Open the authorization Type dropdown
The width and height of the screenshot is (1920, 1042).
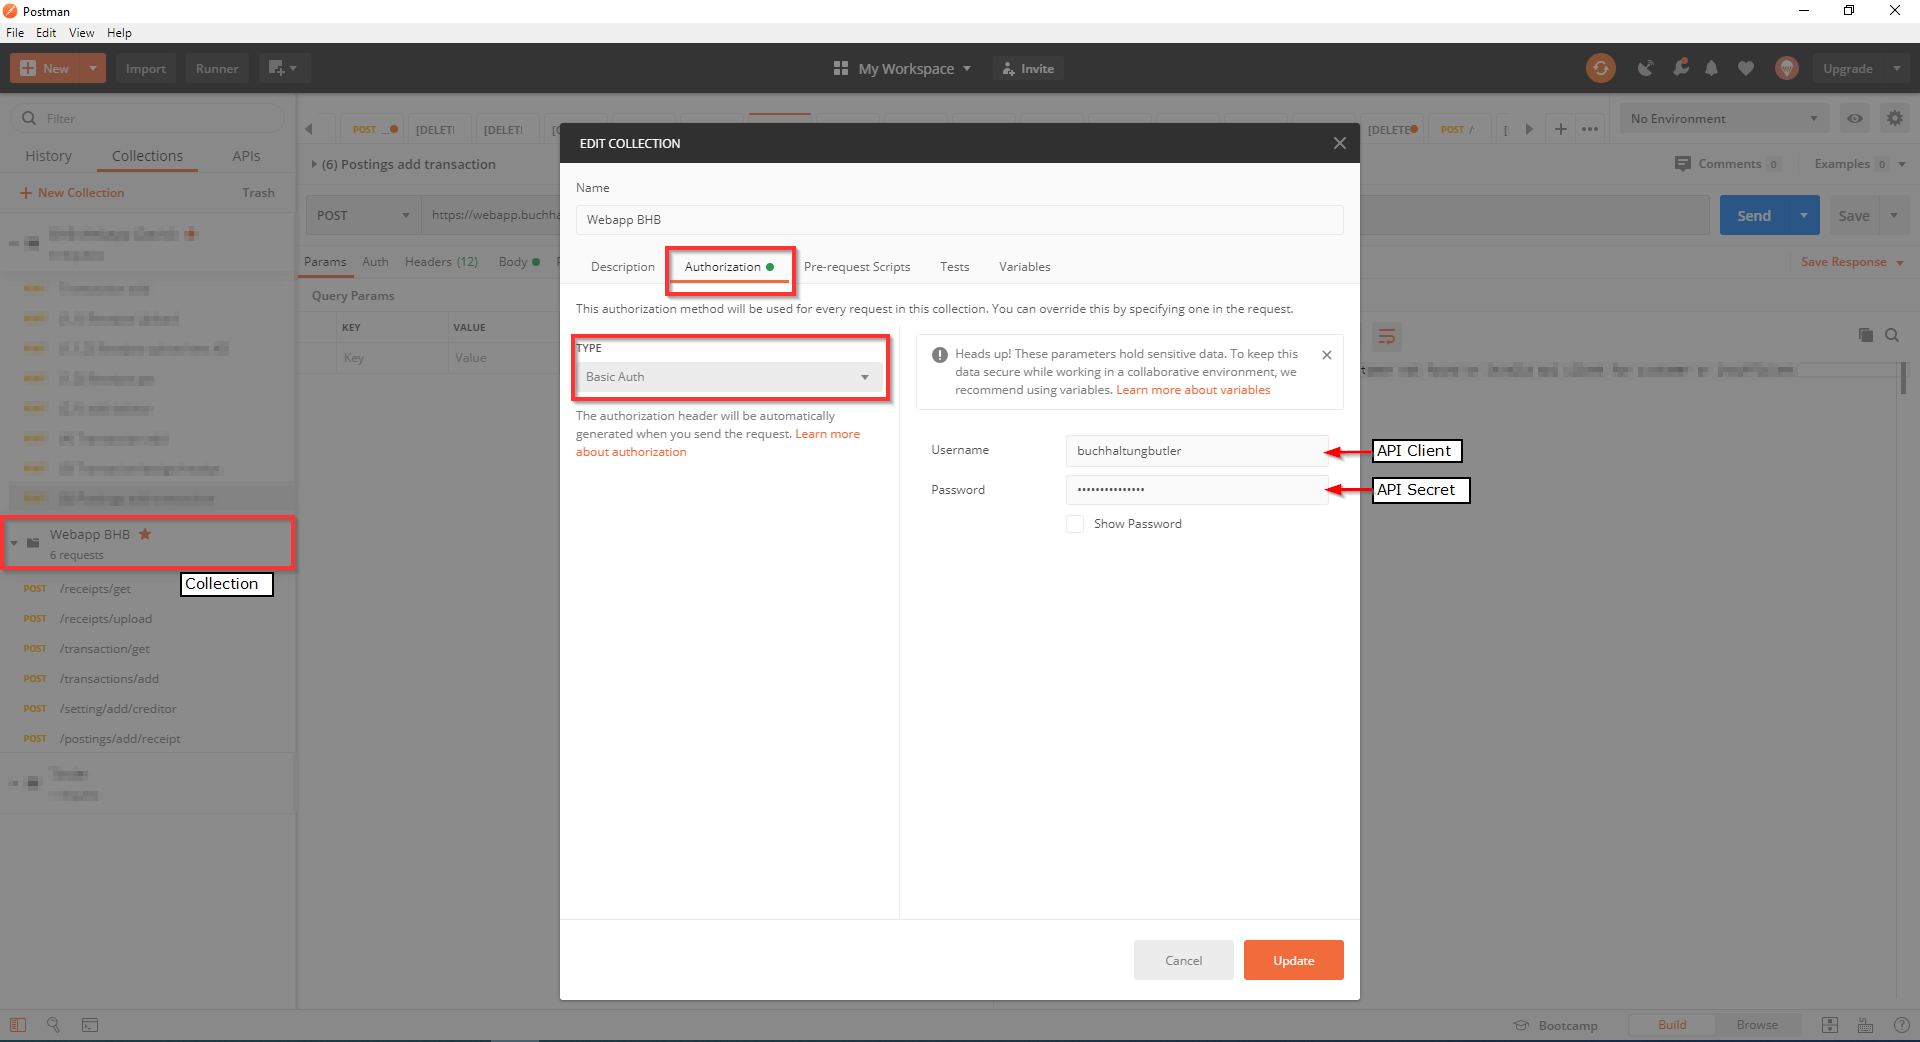coord(728,377)
